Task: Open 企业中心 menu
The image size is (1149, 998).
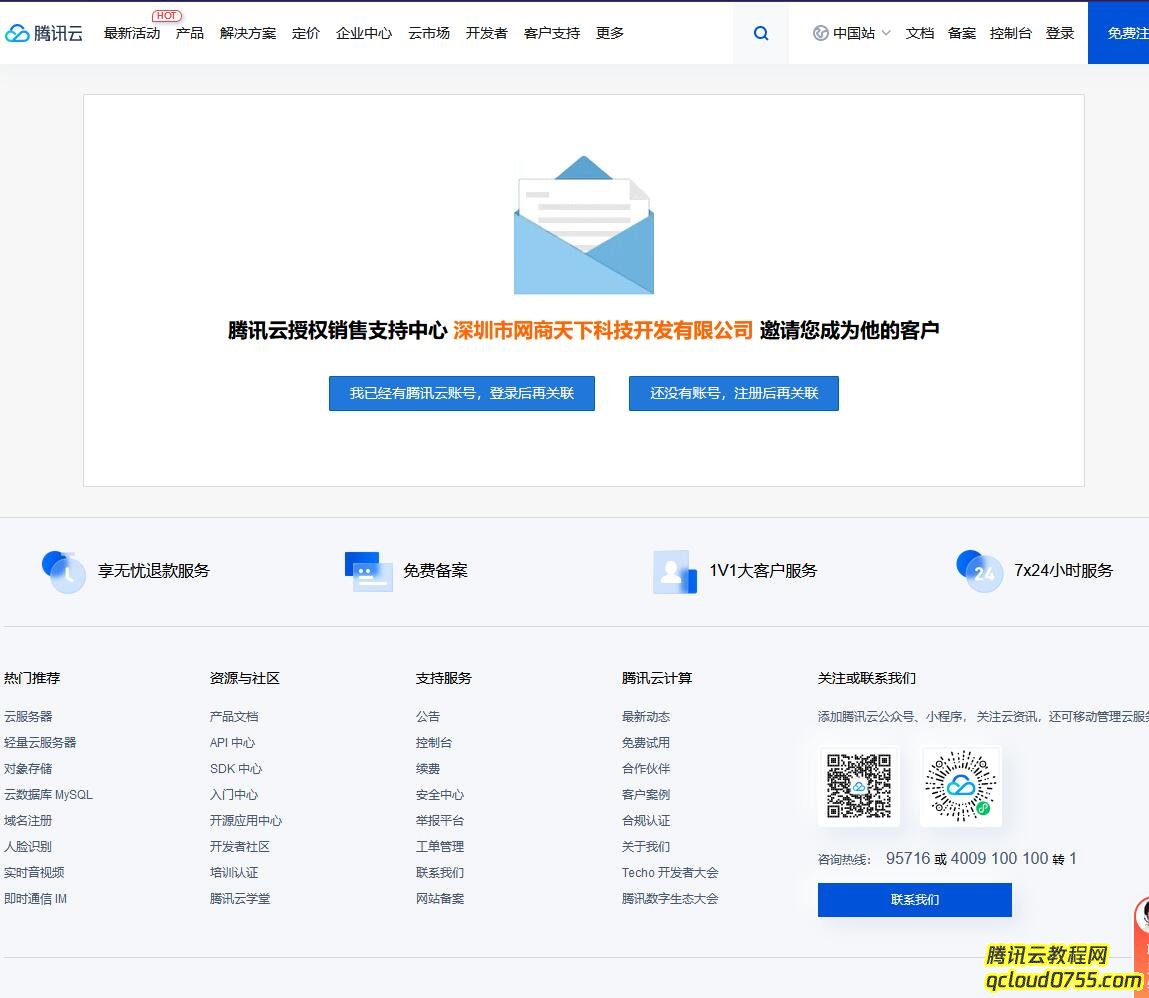Action: pos(363,33)
